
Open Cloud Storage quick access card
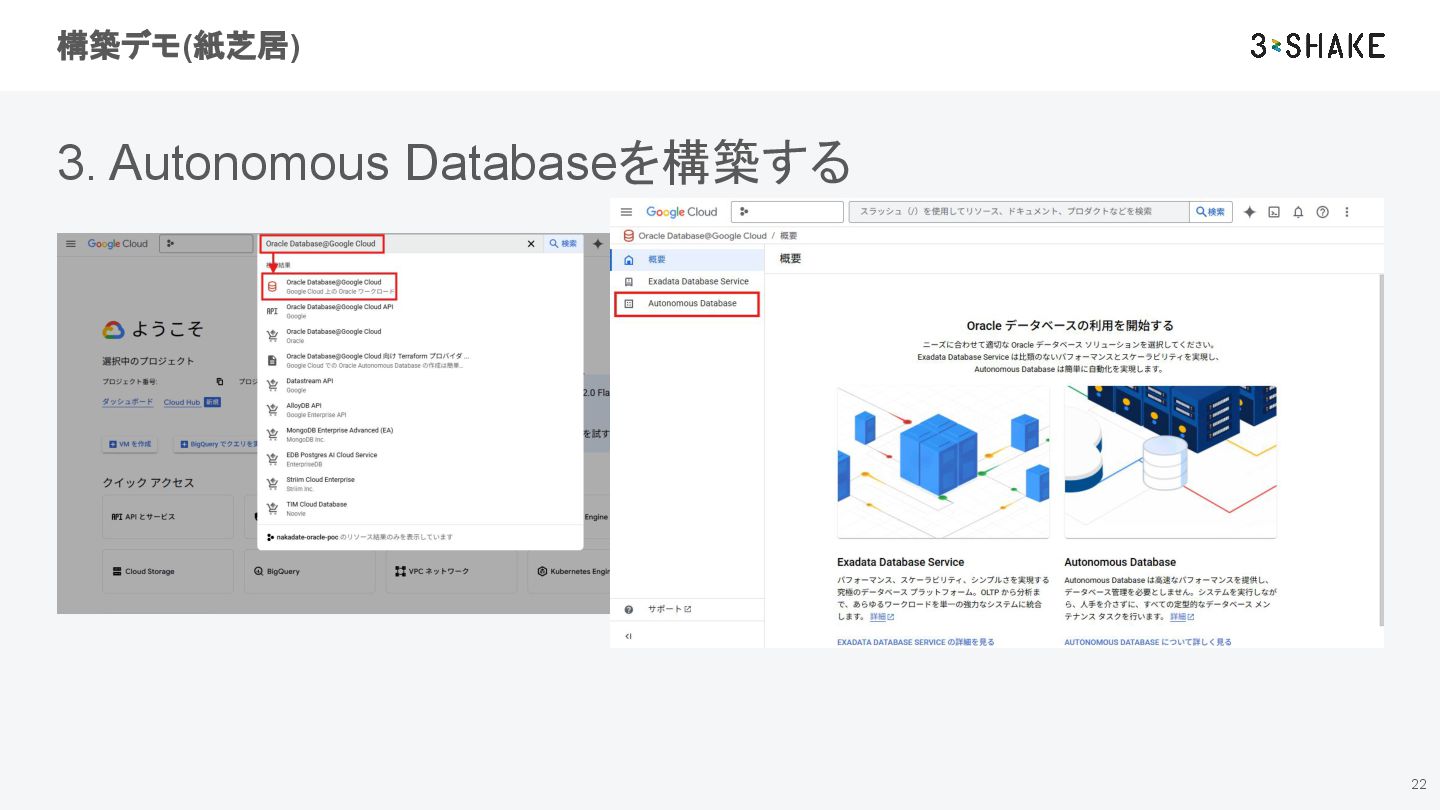(x=168, y=571)
